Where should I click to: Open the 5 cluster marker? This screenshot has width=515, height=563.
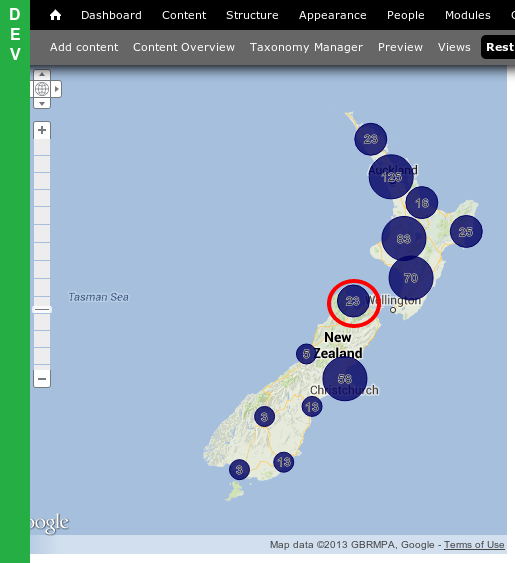[306, 354]
